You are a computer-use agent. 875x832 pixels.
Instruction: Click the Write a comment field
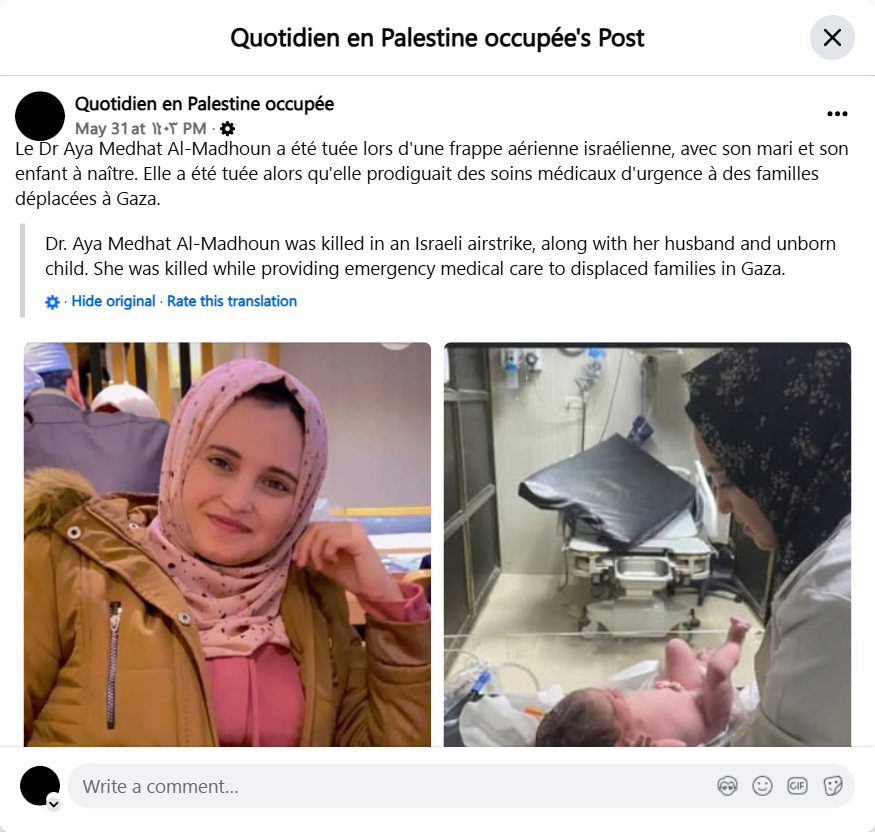pos(391,786)
